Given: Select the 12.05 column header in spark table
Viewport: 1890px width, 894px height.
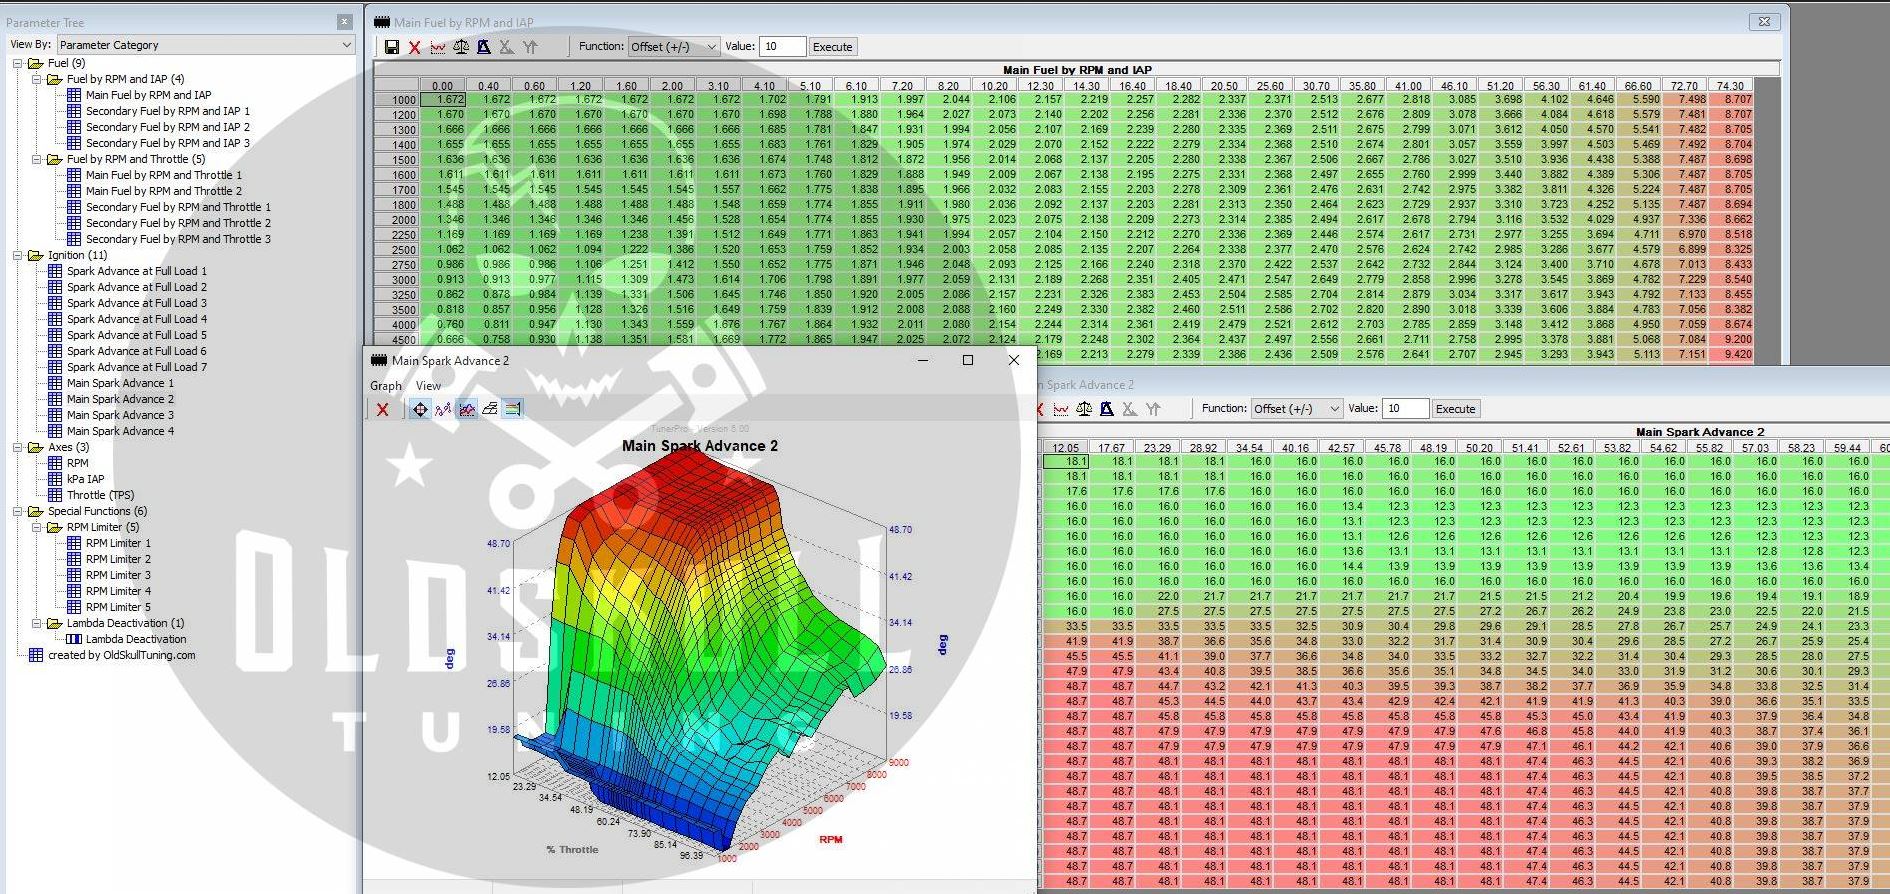Looking at the screenshot, I should [x=1065, y=448].
